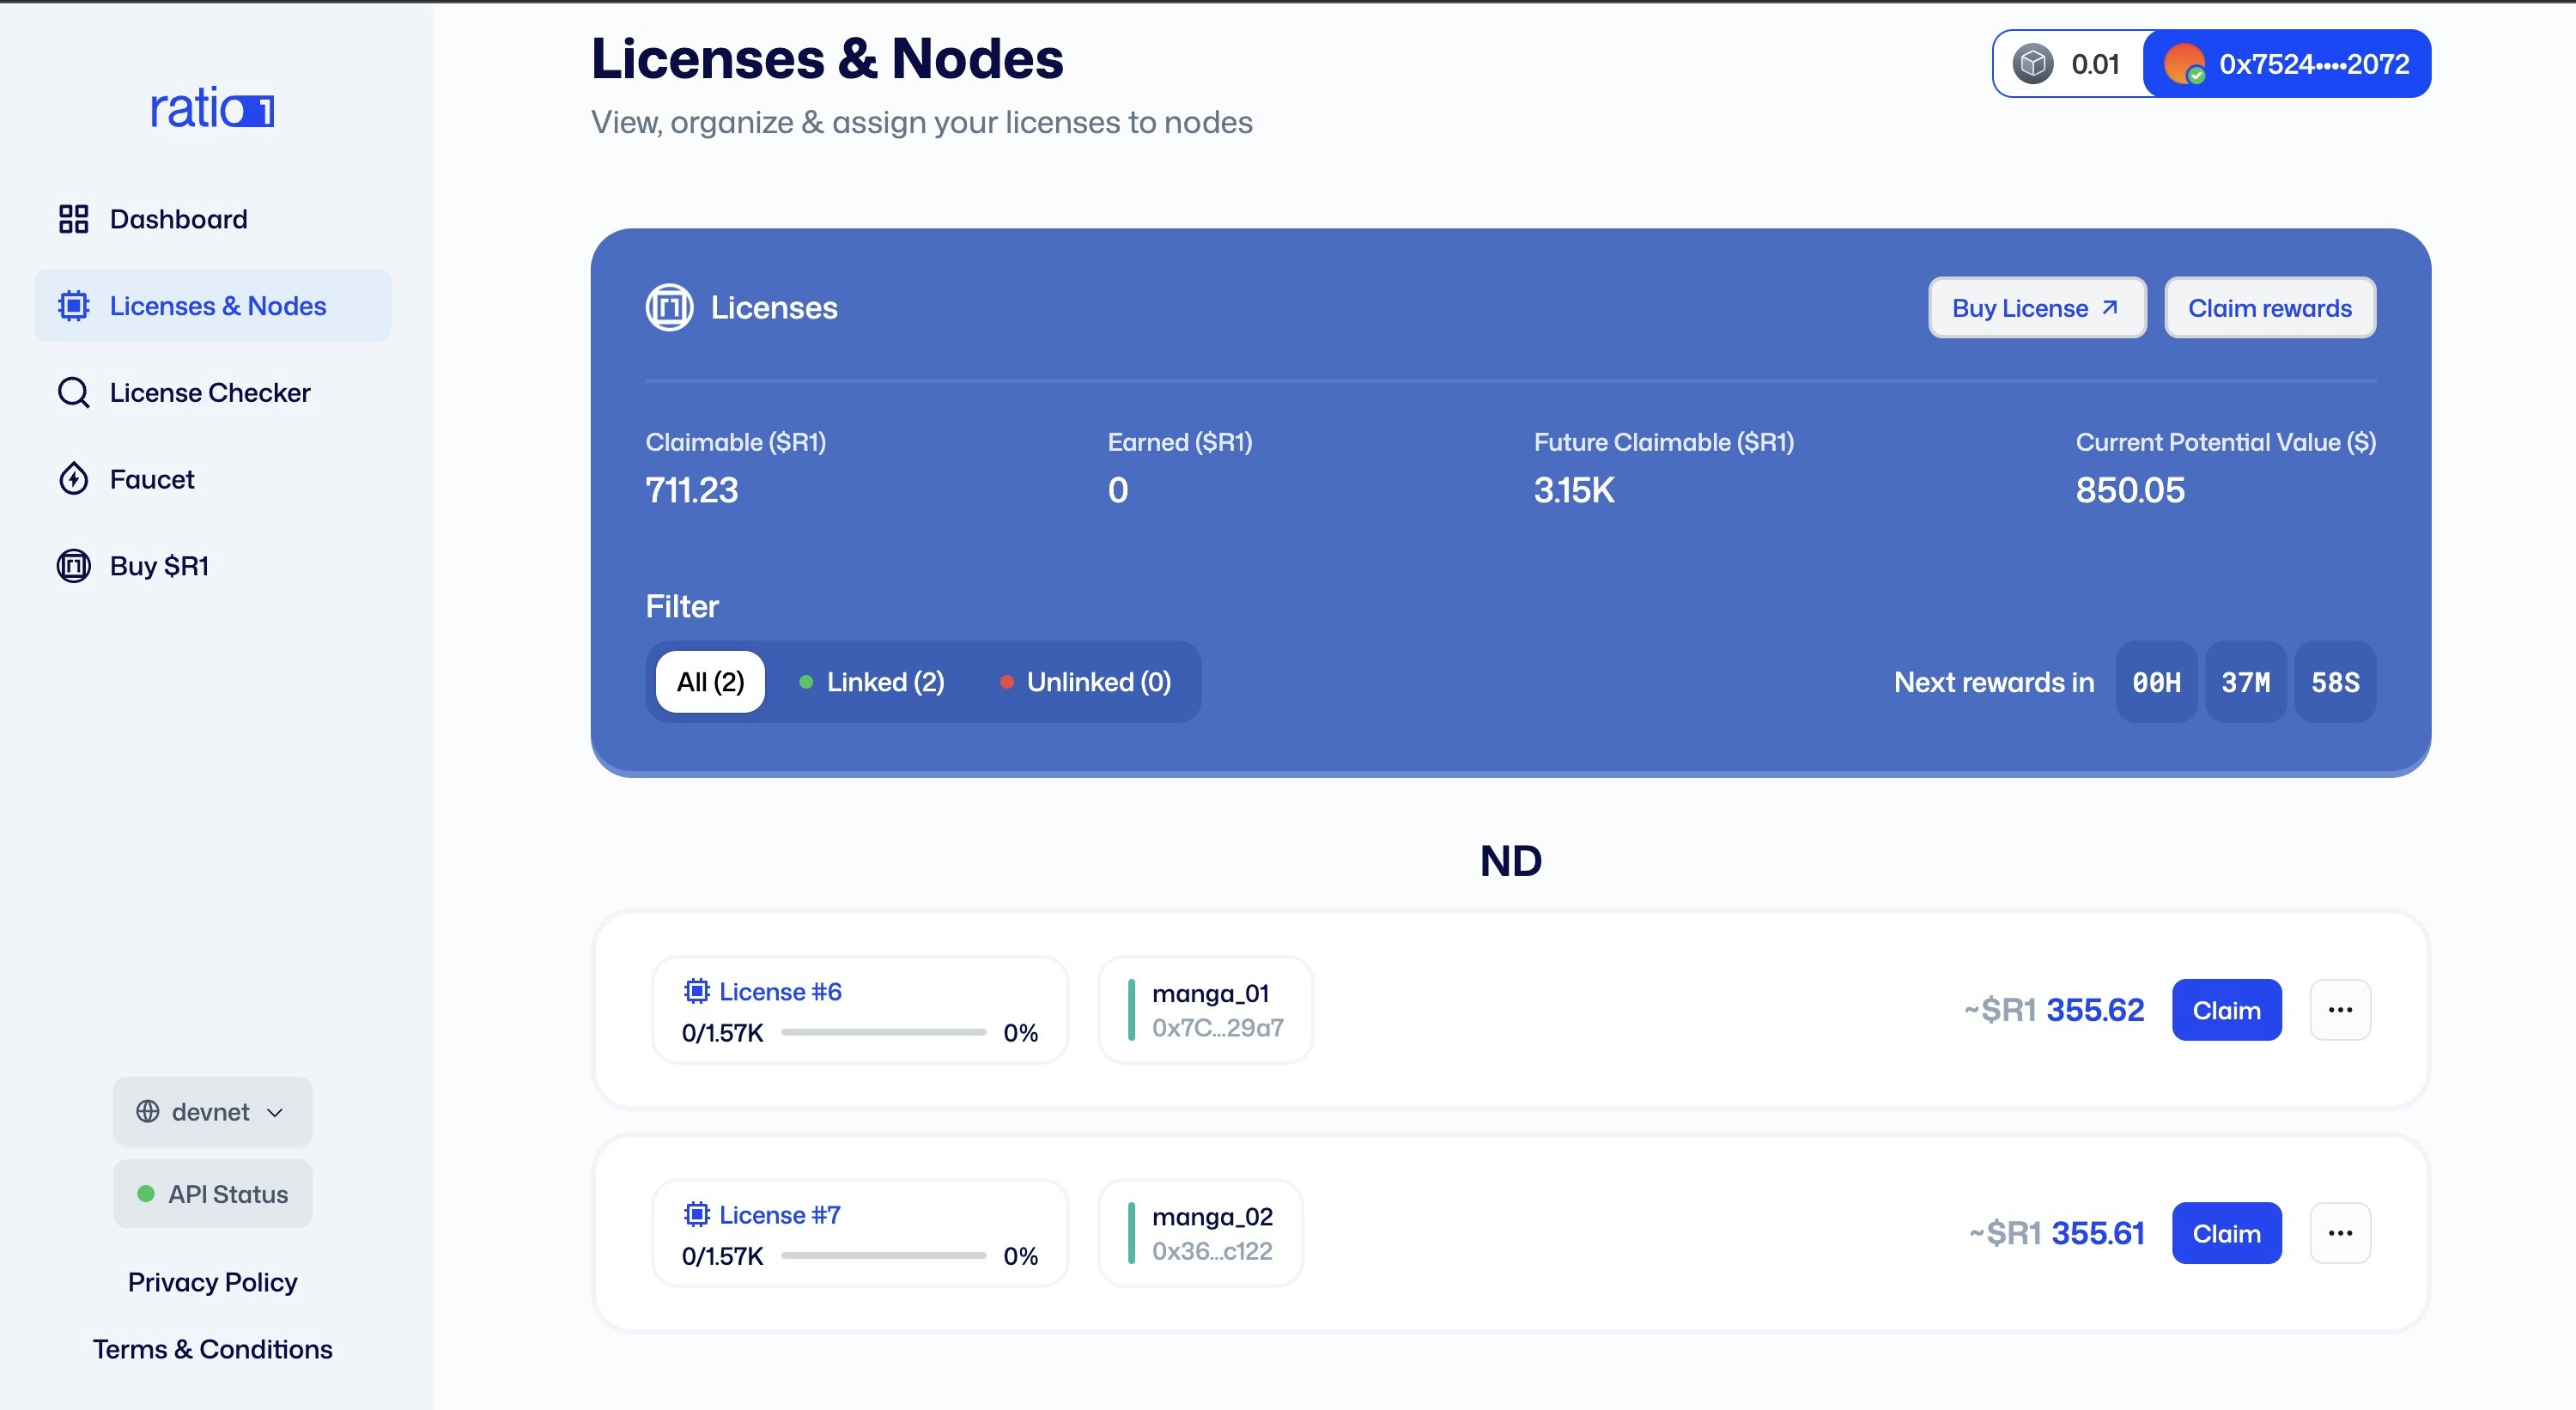Click the manga_01 node card
The height and width of the screenshot is (1410, 2576).
(x=1205, y=1010)
